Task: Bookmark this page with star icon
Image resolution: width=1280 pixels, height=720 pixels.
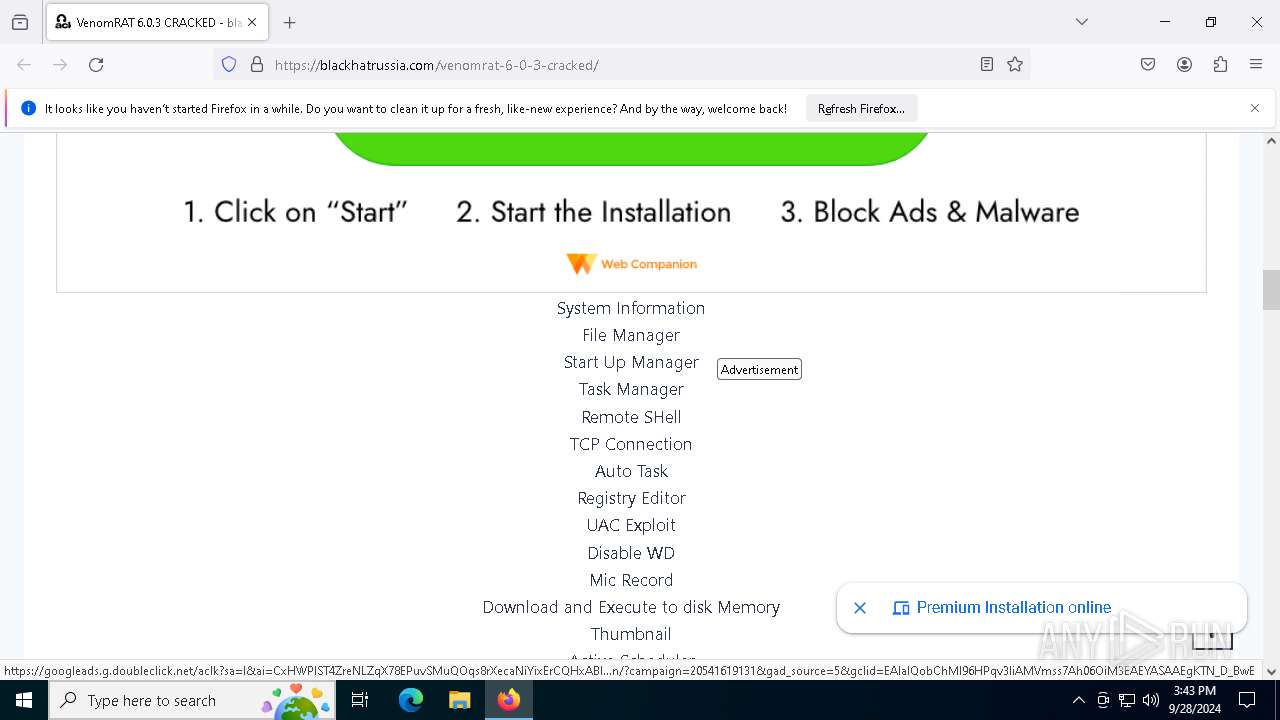Action: (1015, 65)
